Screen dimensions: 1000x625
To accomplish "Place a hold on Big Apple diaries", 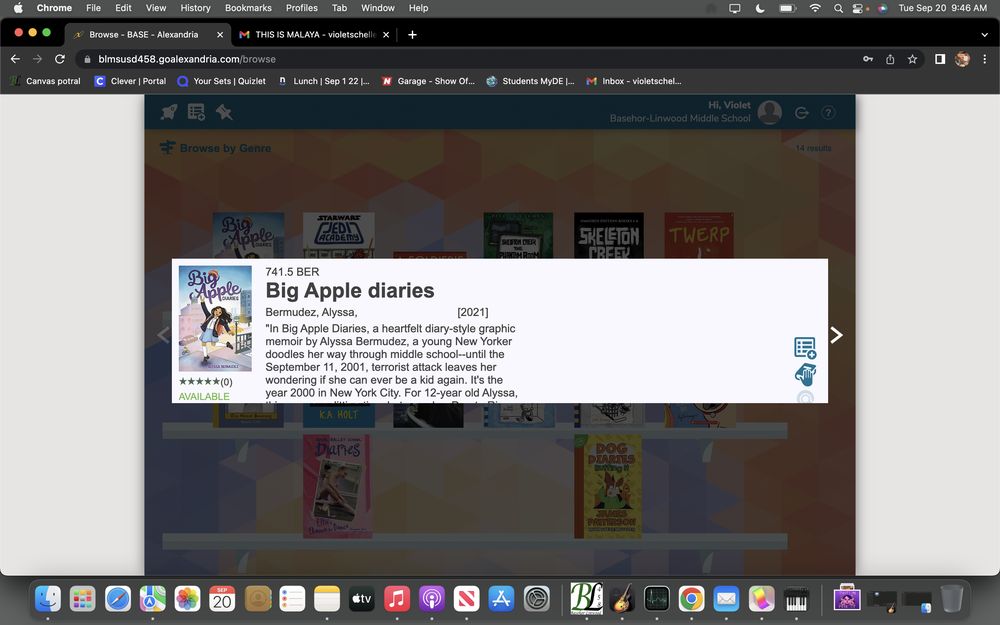I will pos(804,375).
